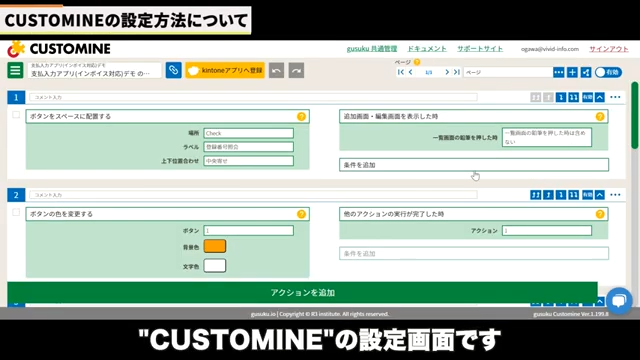
Task: Click the ボタンの色を変更する action header
Action: pyautogui.click(x=167, y=214)
